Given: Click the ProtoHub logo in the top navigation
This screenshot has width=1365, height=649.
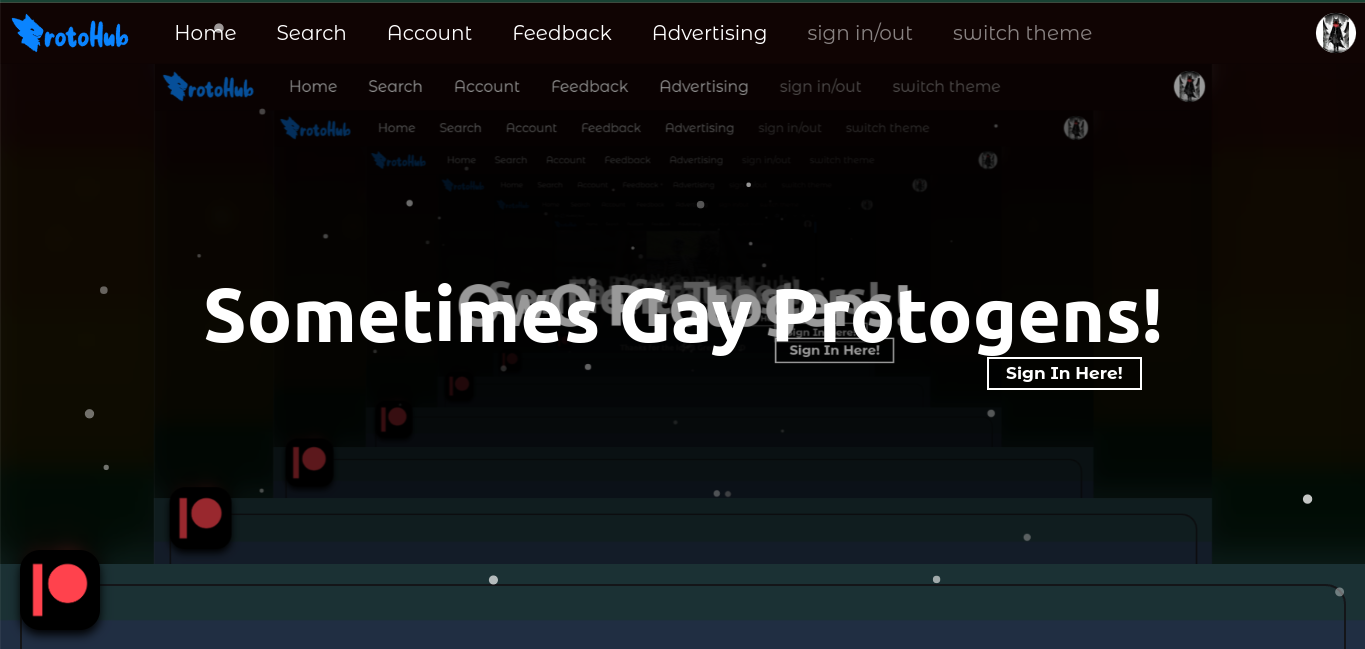Looking at the screenshot, I should 70,33.
